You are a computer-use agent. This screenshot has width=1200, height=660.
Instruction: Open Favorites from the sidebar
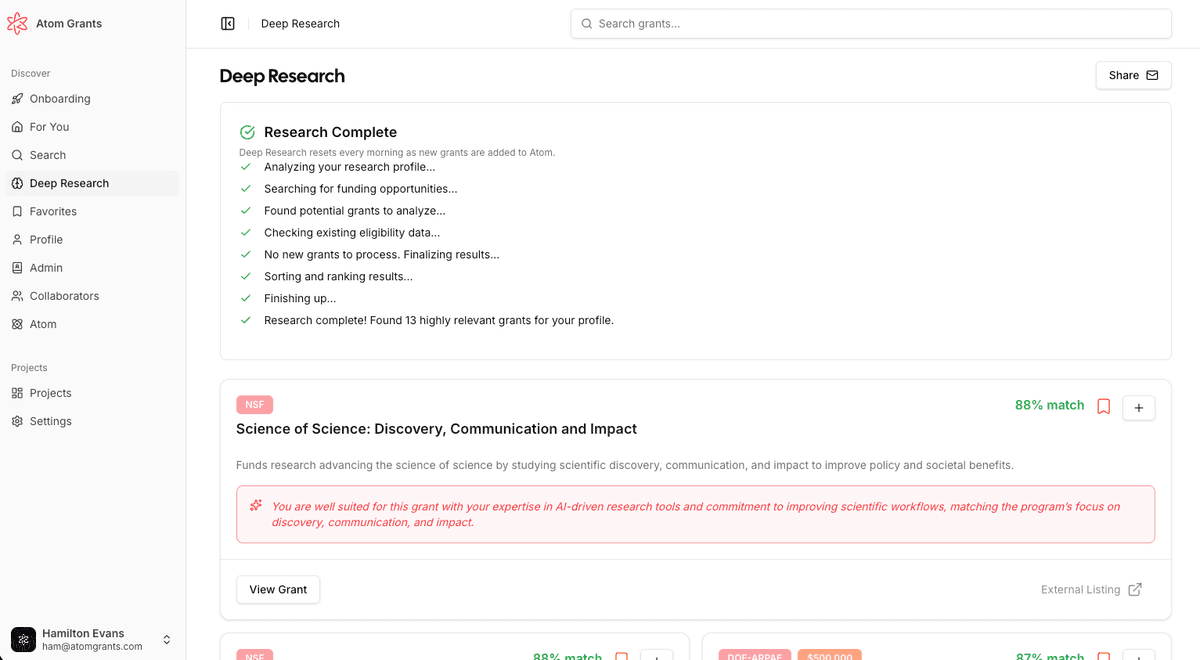click(53, 212)
